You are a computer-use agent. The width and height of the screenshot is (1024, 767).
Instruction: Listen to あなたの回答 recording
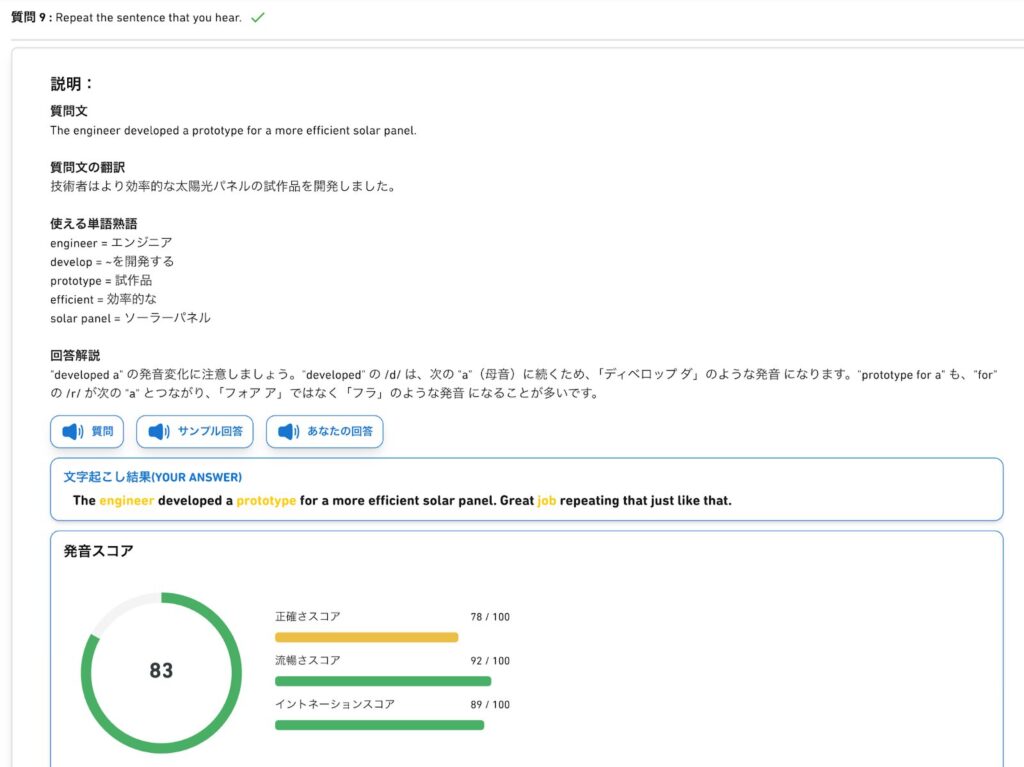(x=324, y=432)
